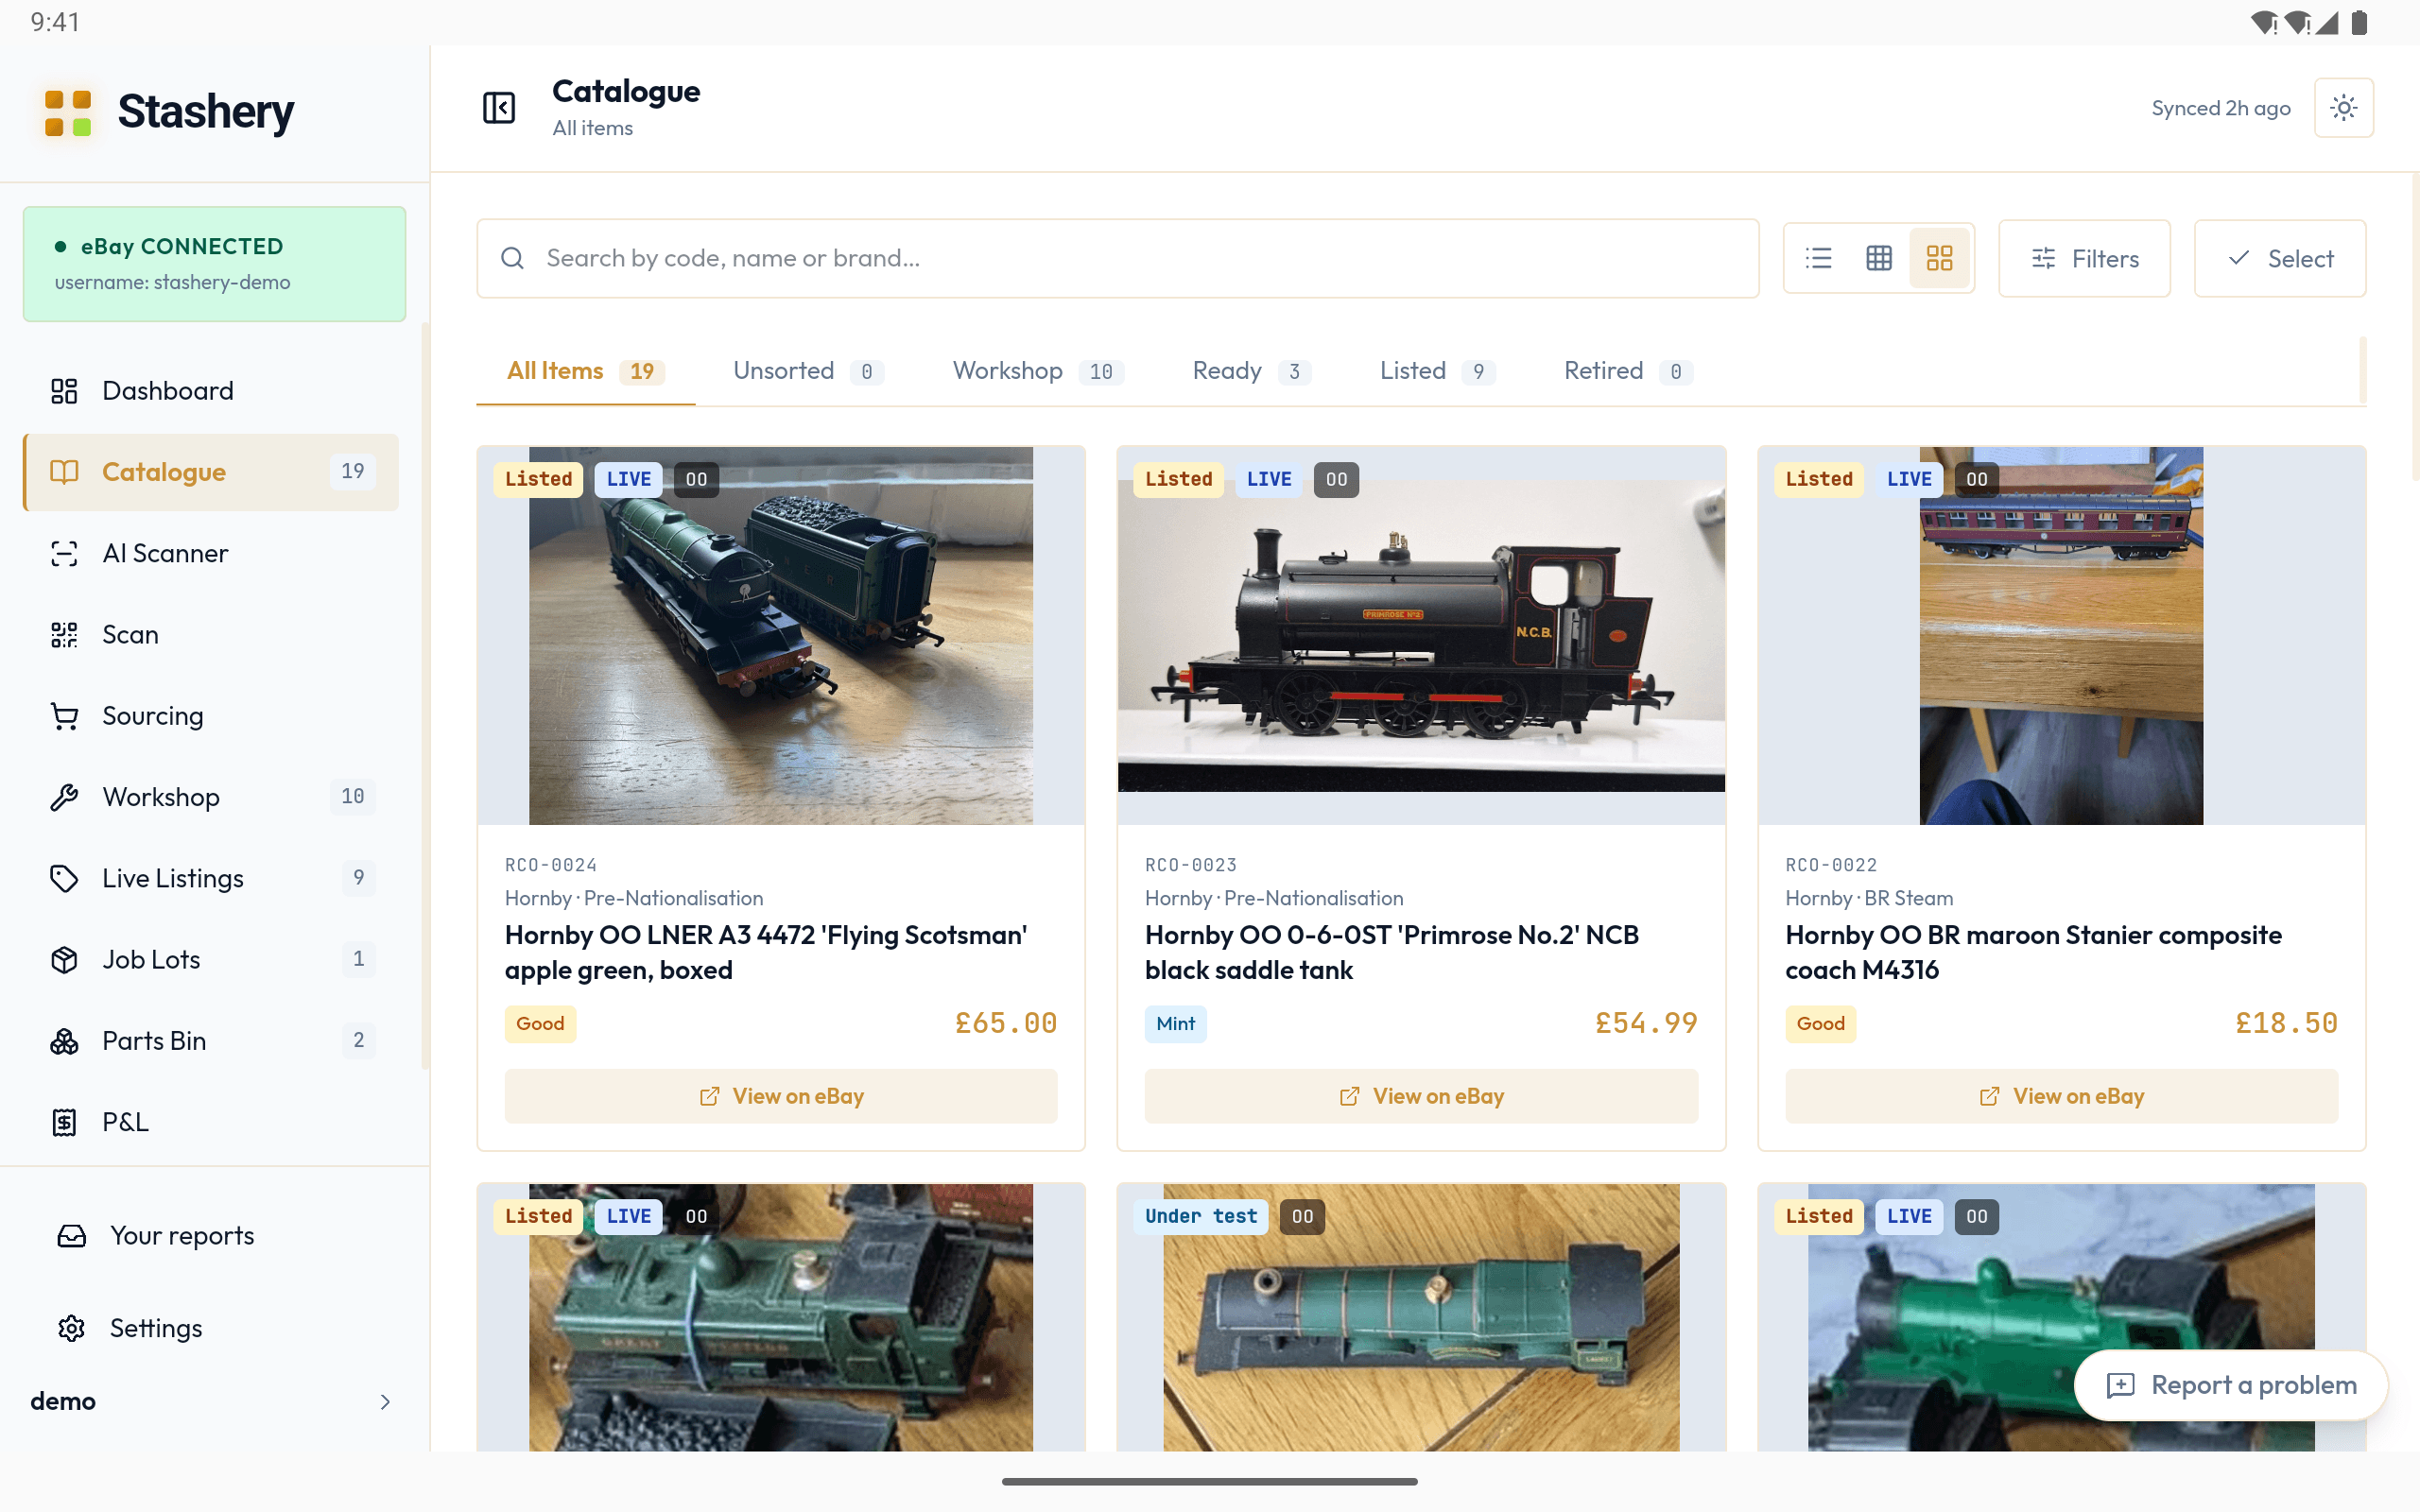Click the Mint condition badge
Image resolution: width=2420 pixels, height=1512 pixels.
[x=1175, y=1024]
